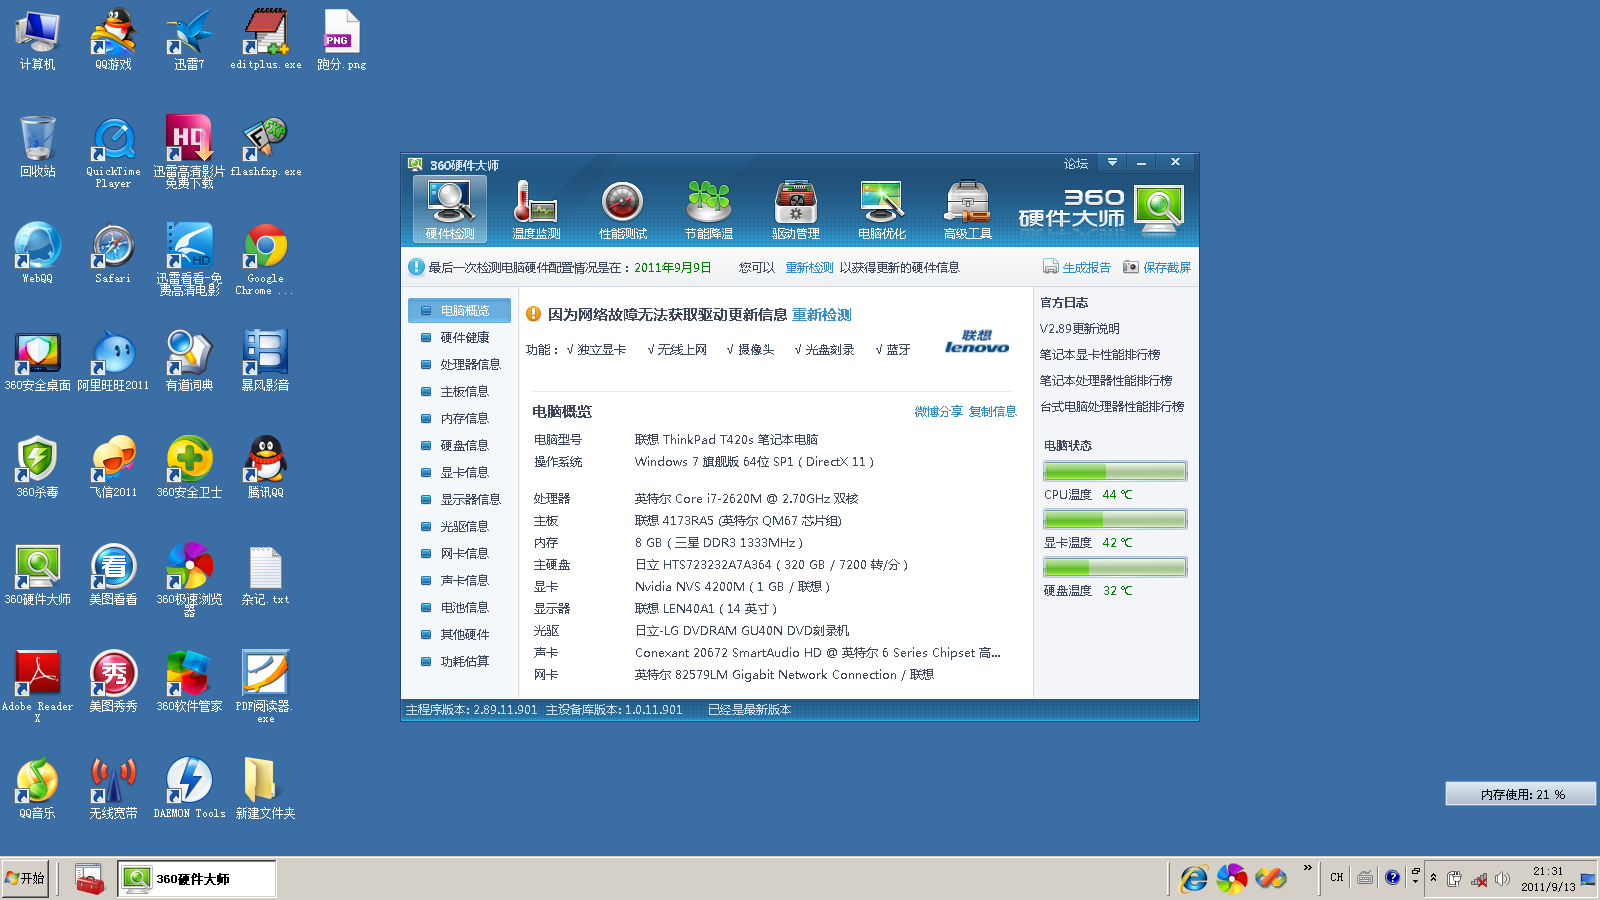Open the 节能降温 energy saving tool

709,210
